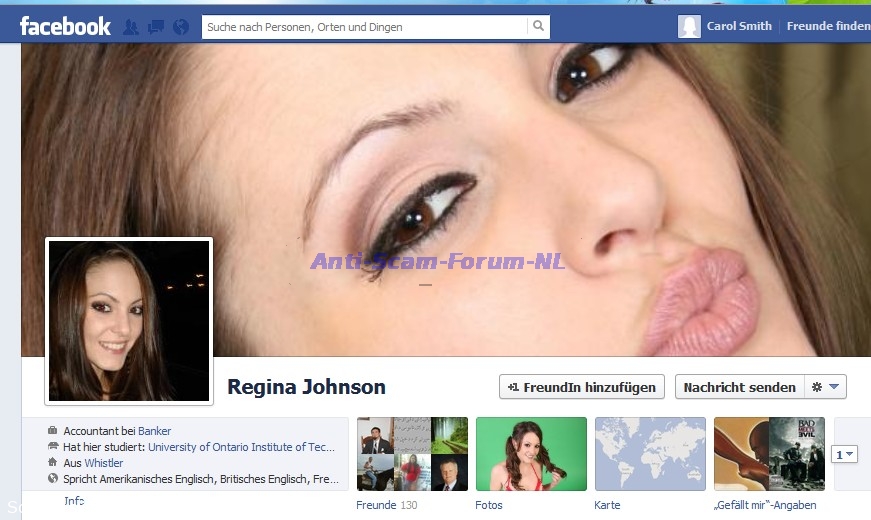The height and width of the screenshot is (520, 871).
Task: Click the search magnifier button
Action: (x=538, y=27)
